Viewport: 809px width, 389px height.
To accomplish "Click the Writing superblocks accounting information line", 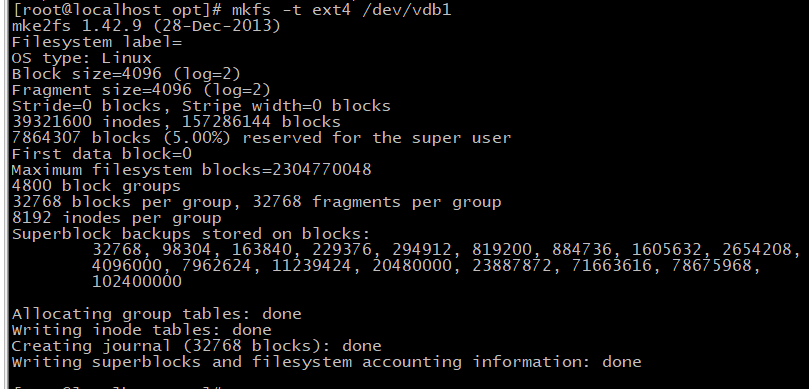I will [x=327, y=361].
